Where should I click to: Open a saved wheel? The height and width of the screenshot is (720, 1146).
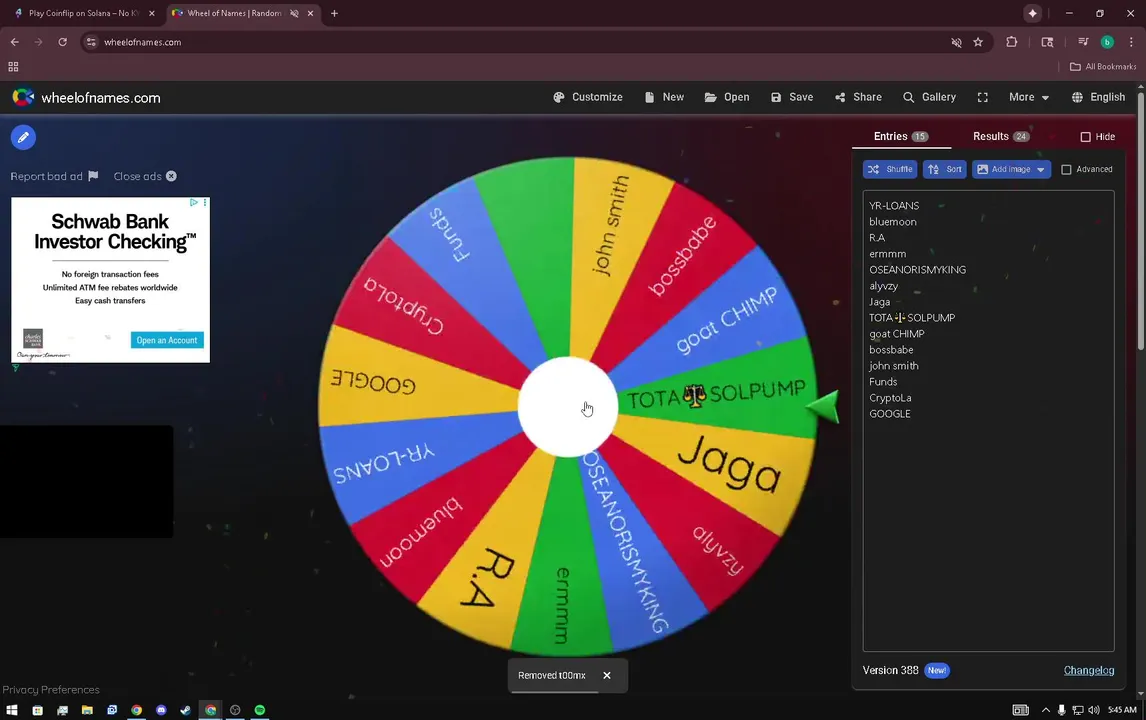tap(727, 97)
